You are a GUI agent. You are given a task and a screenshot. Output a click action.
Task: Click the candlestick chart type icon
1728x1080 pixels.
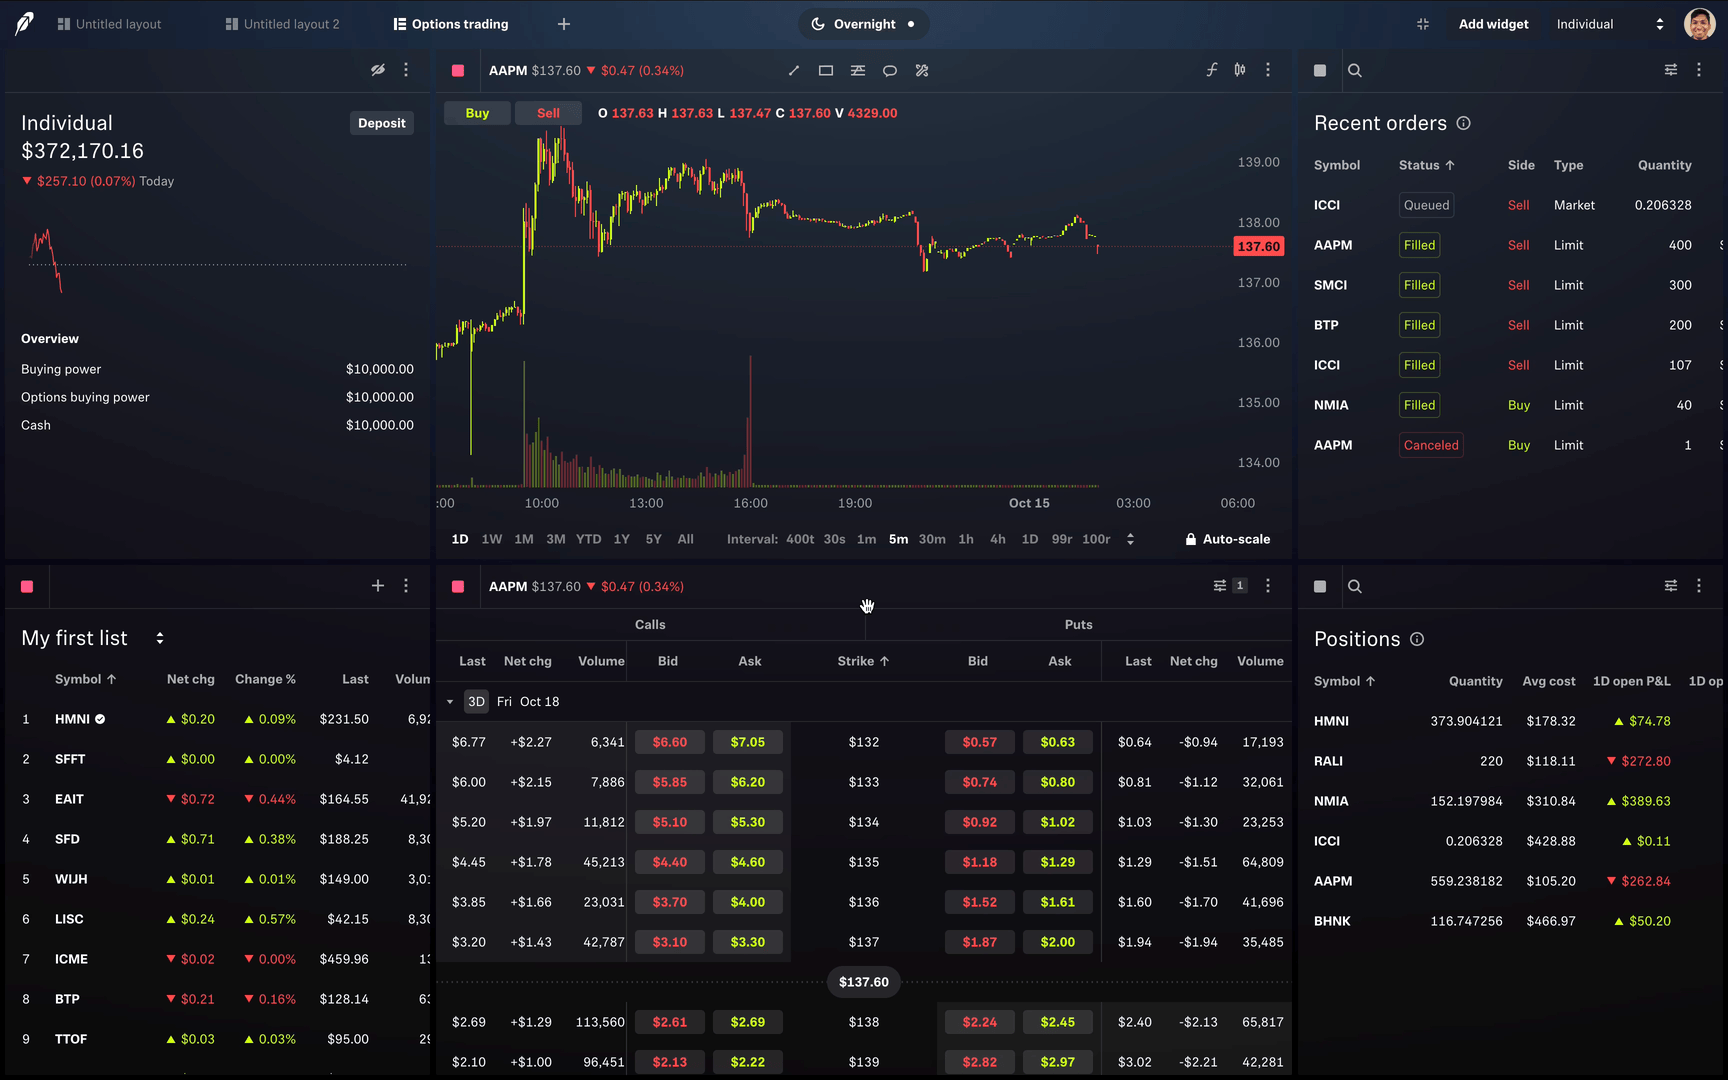[1239, 70]
